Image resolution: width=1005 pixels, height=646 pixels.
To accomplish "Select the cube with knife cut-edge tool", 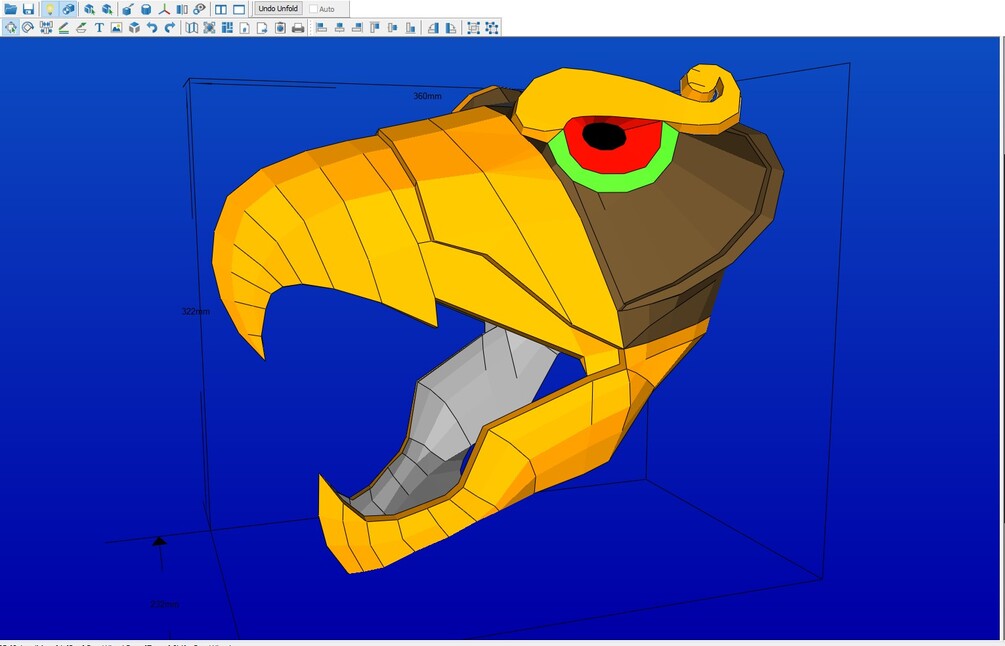I will pyautogui.click(x=128, y=9).
